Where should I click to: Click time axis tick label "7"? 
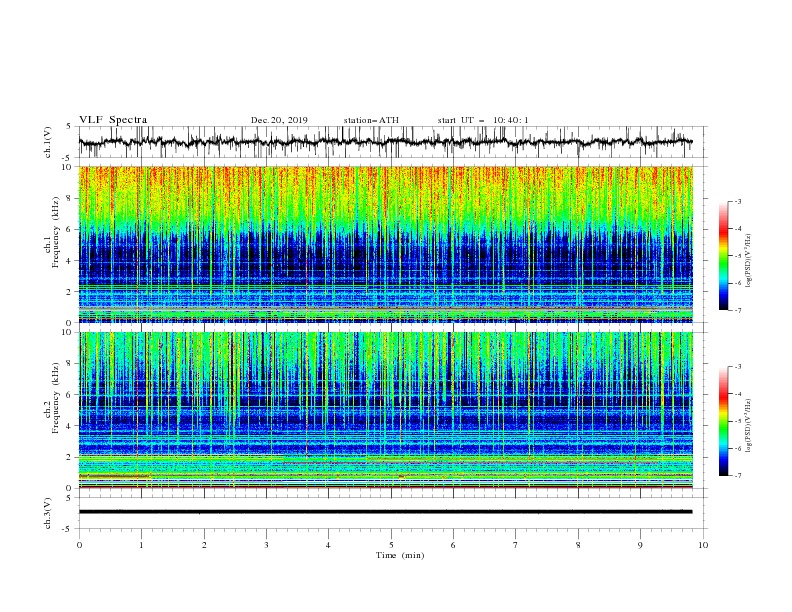point(516,545)
